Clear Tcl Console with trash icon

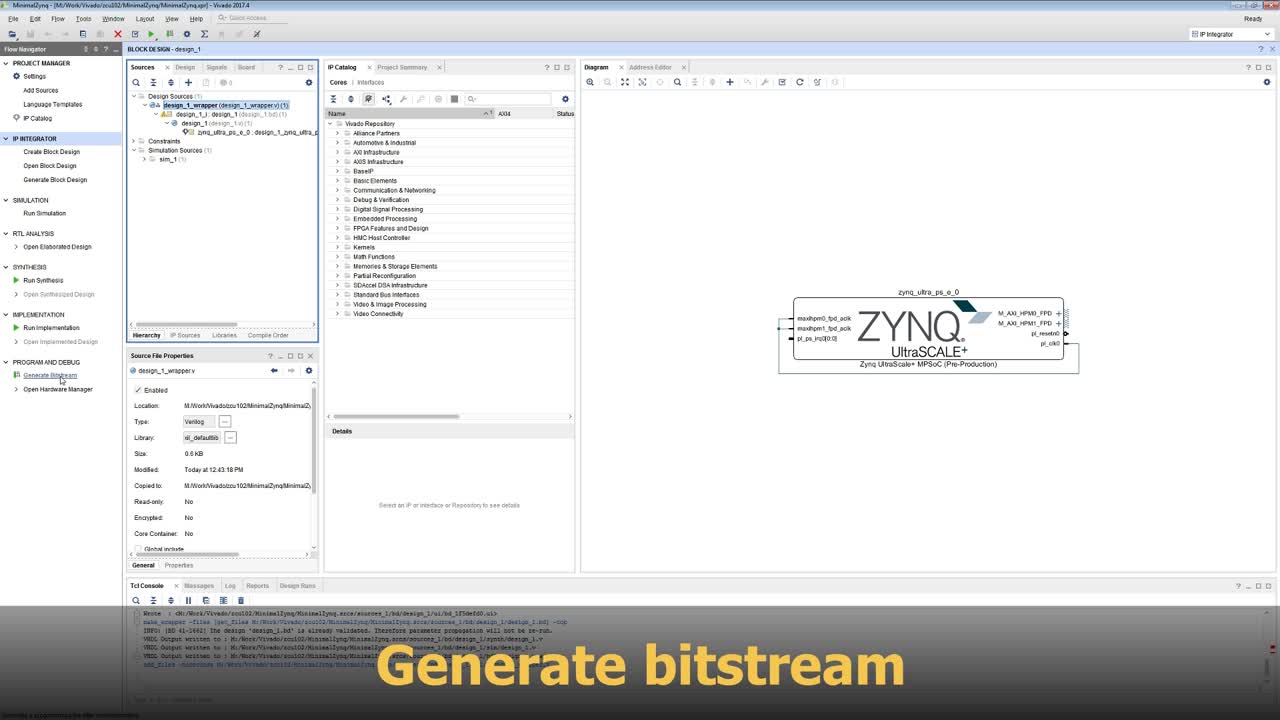pos(240,601)
